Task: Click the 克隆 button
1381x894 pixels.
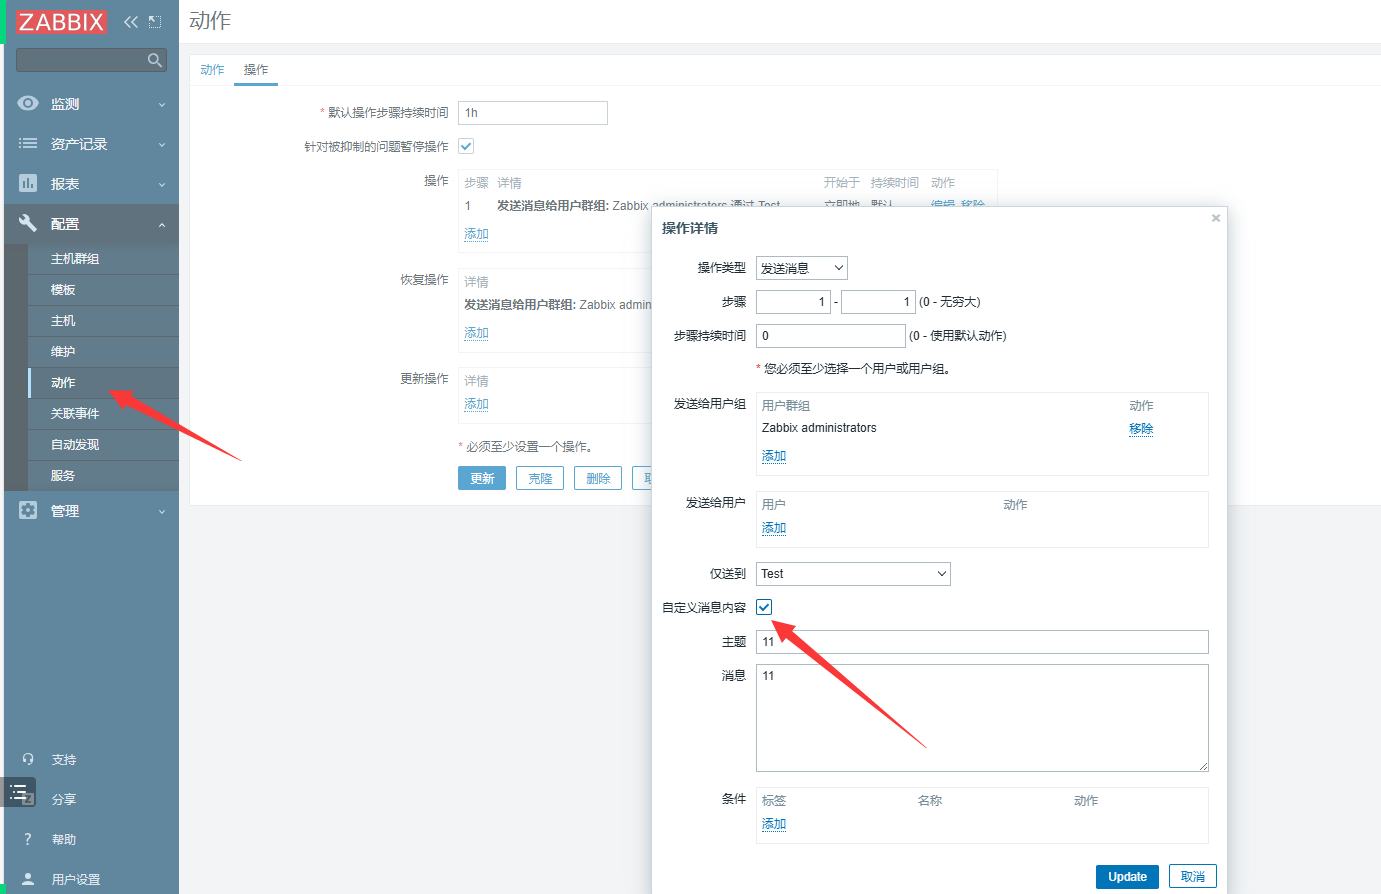Action: click(x=540, y=478)
